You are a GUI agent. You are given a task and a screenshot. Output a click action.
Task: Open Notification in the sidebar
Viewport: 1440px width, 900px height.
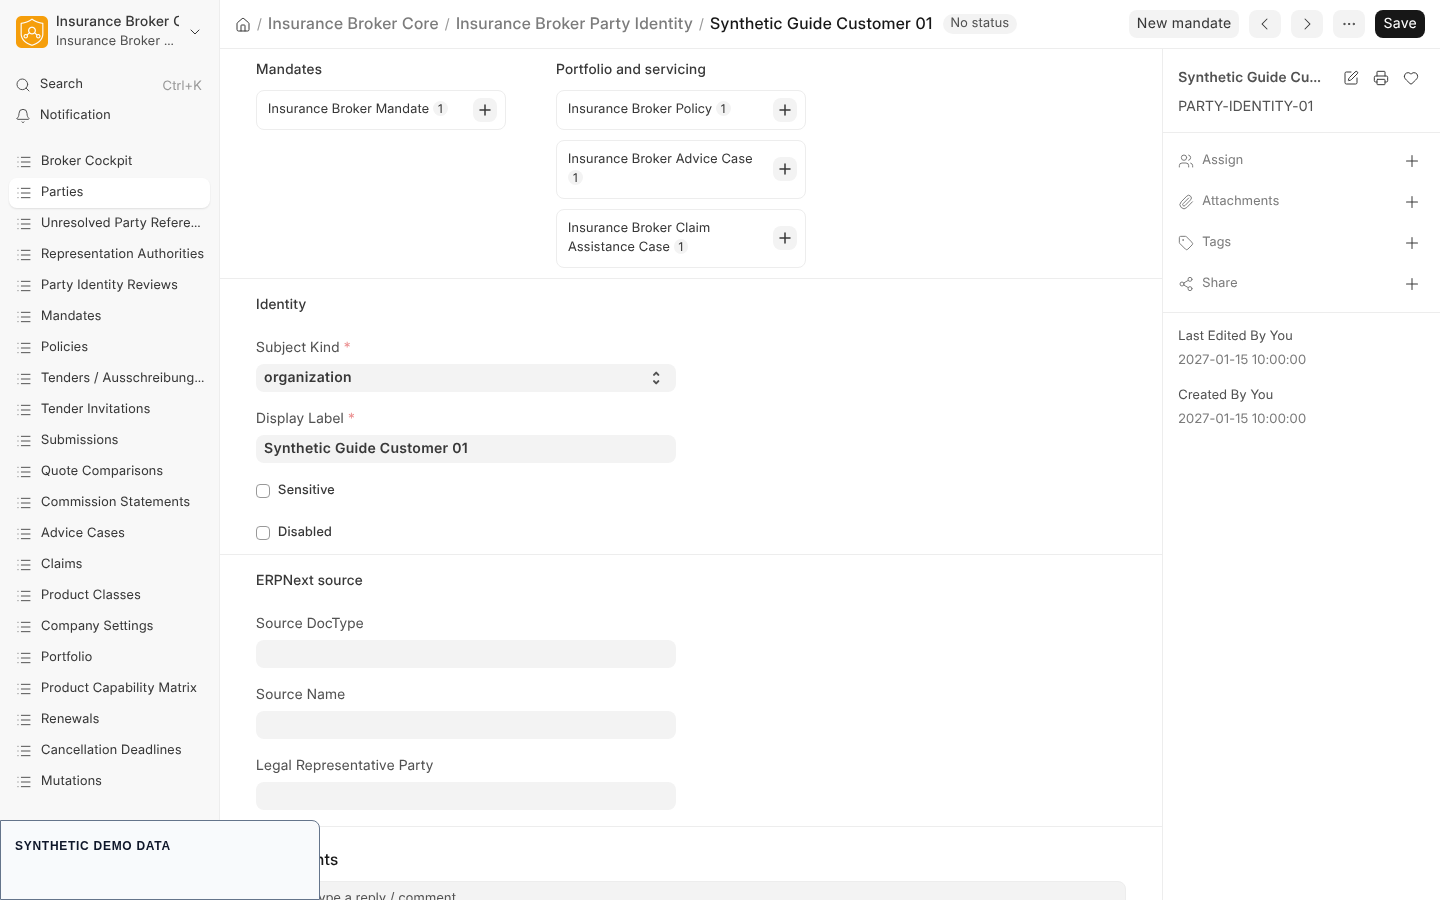(109, 116)
